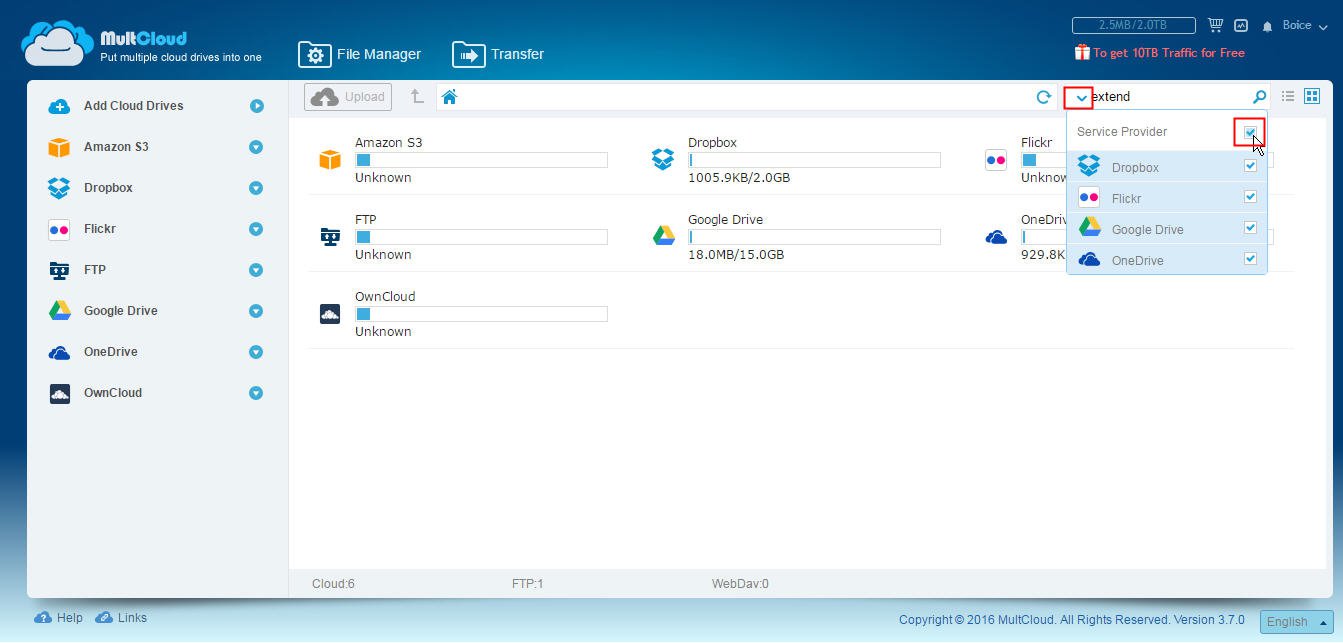Screen dimensions: 1343x643
Task: Click the magnifier search icon
Action: (x=1259, y=97)
